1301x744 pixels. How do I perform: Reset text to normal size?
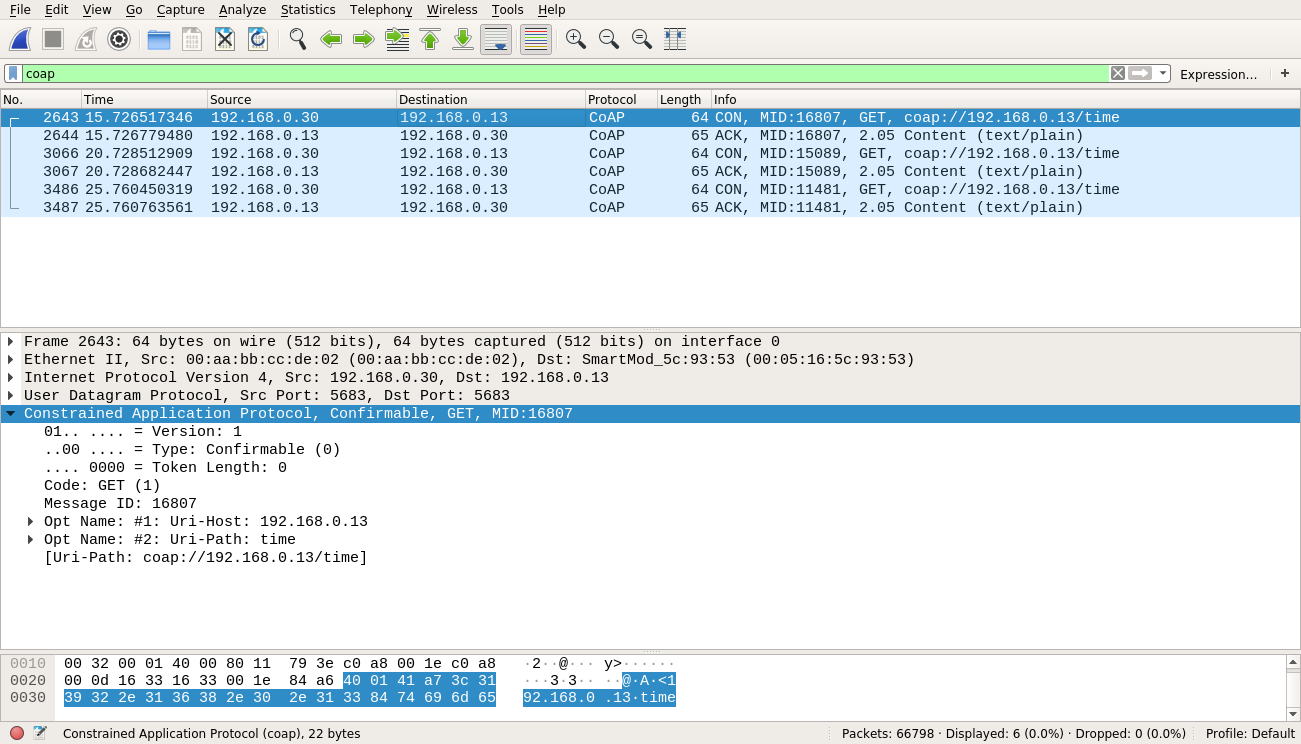tap(642, 39)
